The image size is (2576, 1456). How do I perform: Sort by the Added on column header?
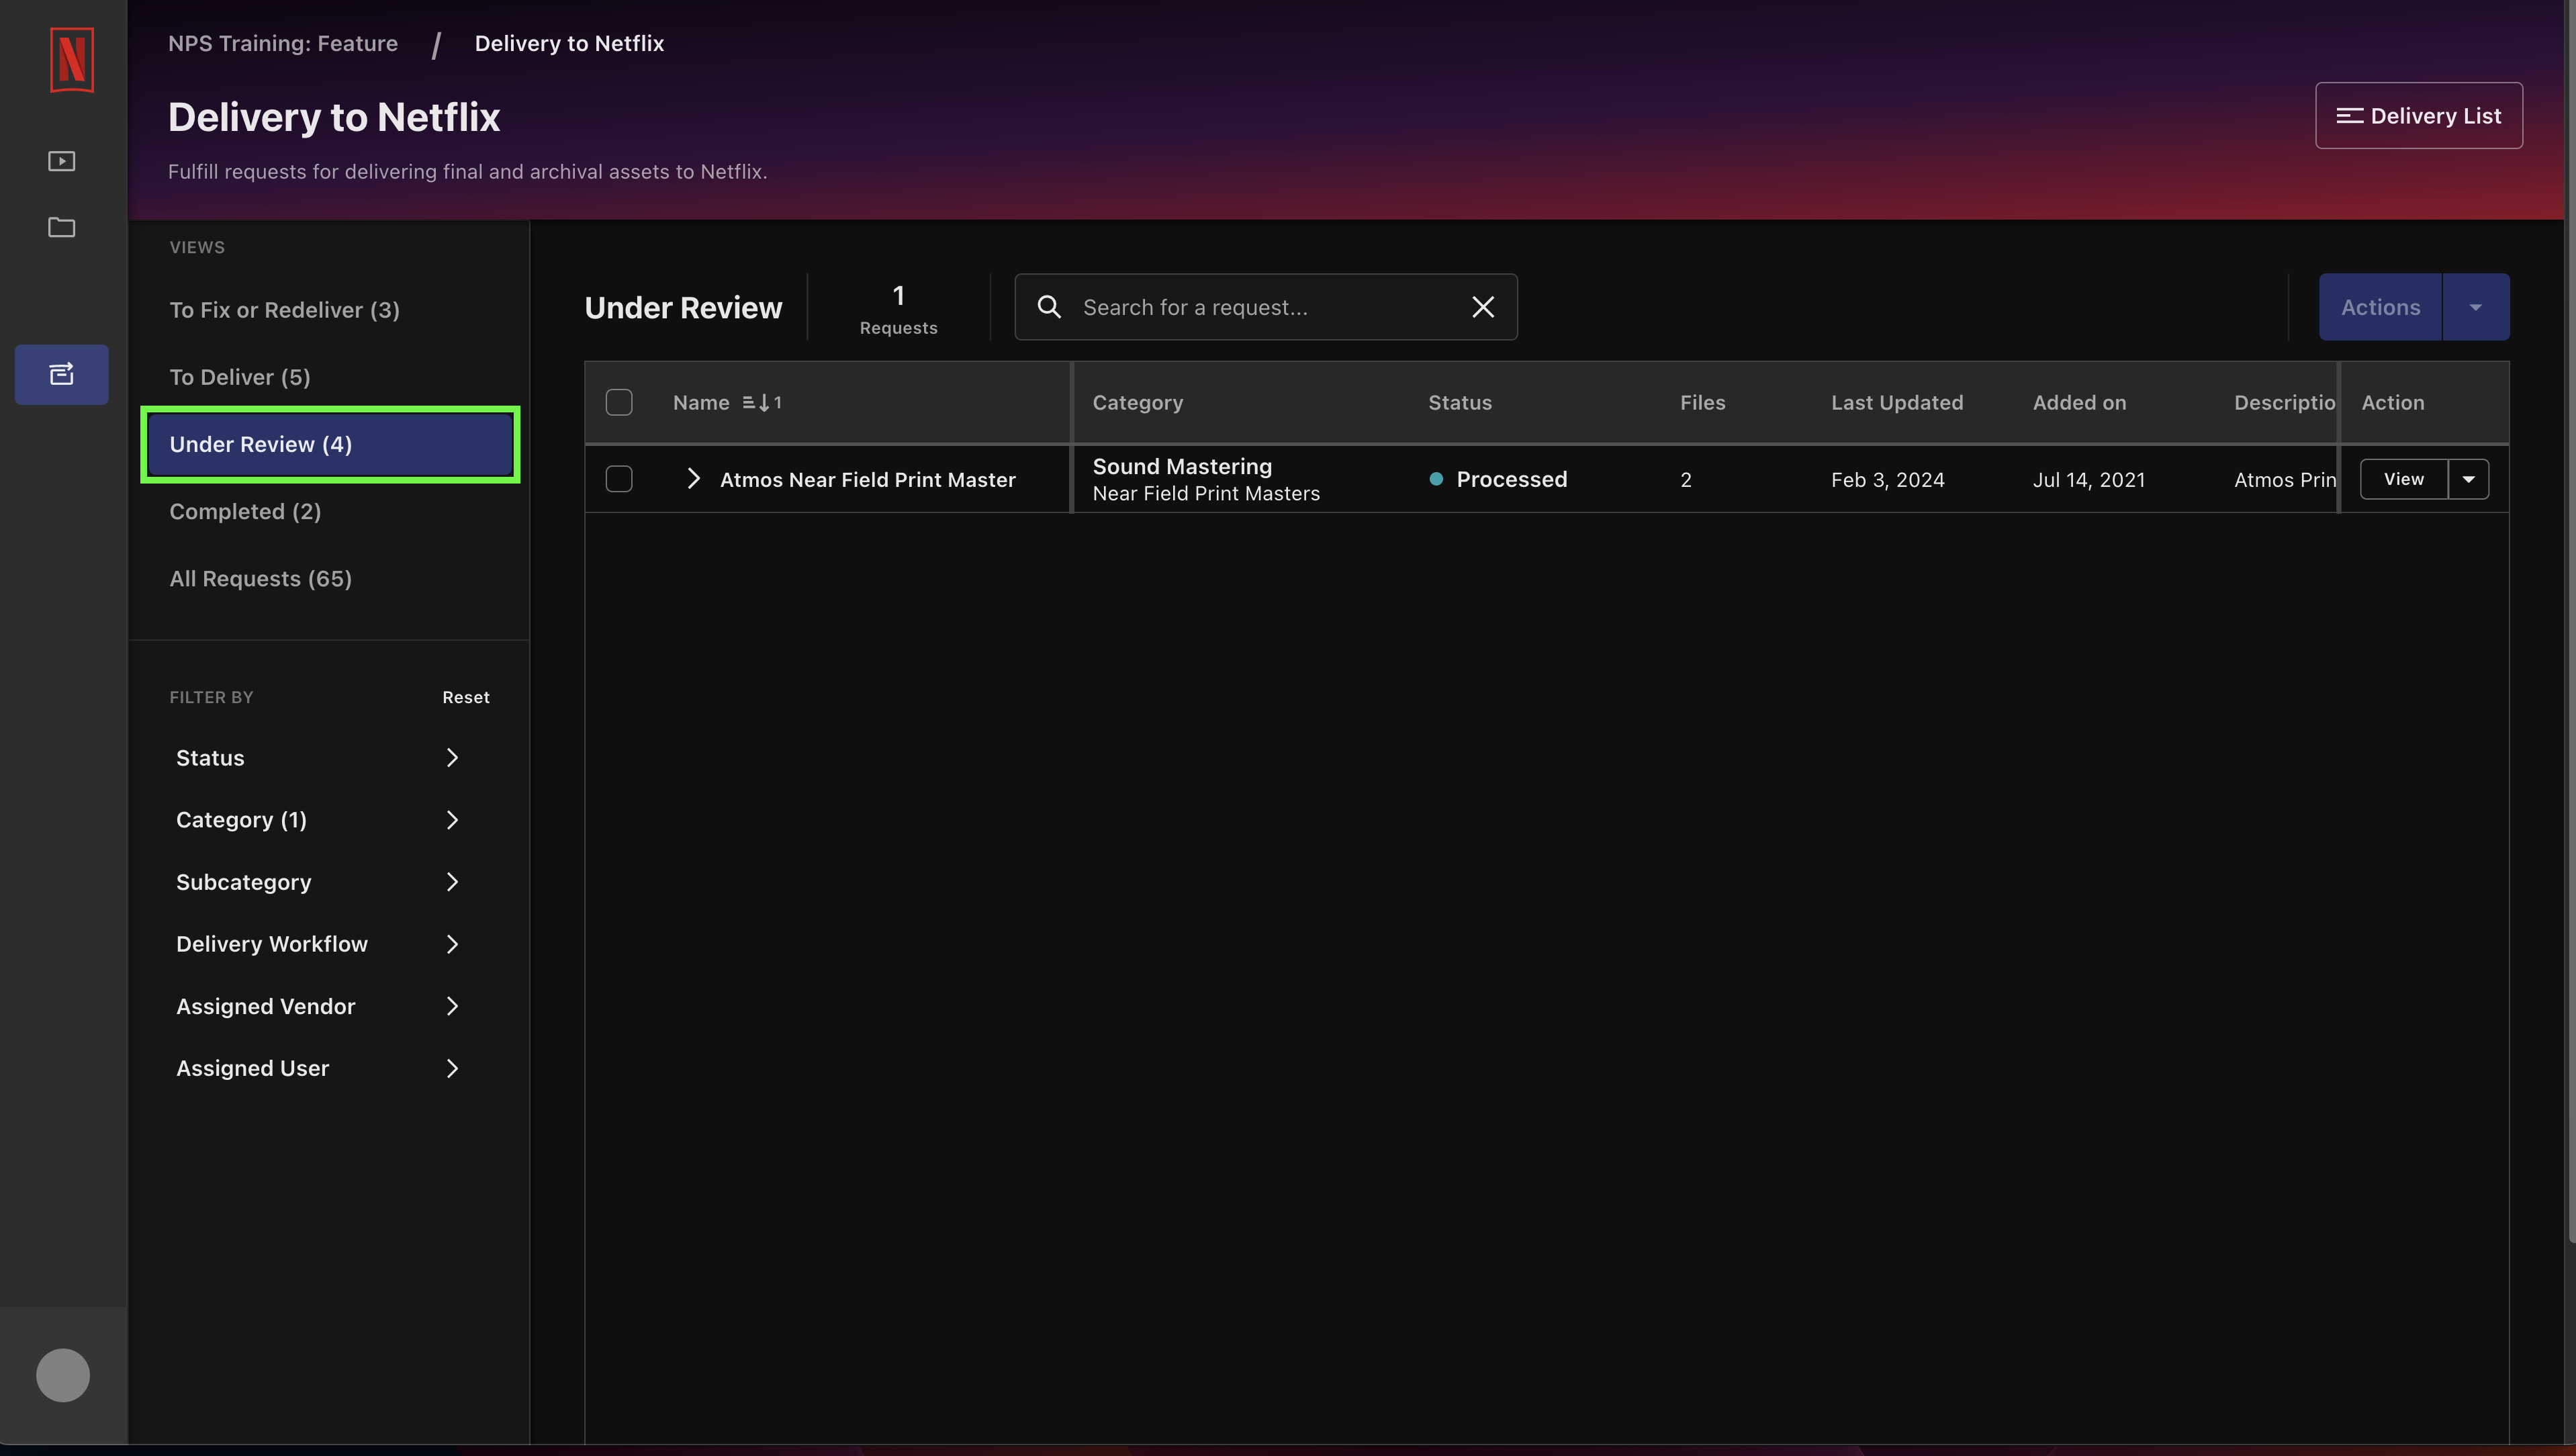click(x=2079, y=402)
